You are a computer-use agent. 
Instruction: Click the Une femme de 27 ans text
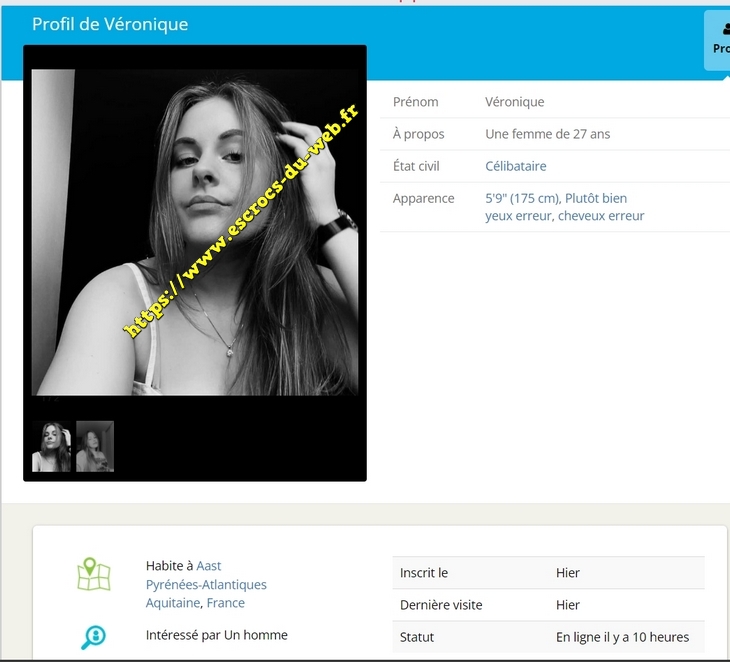click(547, 134)
